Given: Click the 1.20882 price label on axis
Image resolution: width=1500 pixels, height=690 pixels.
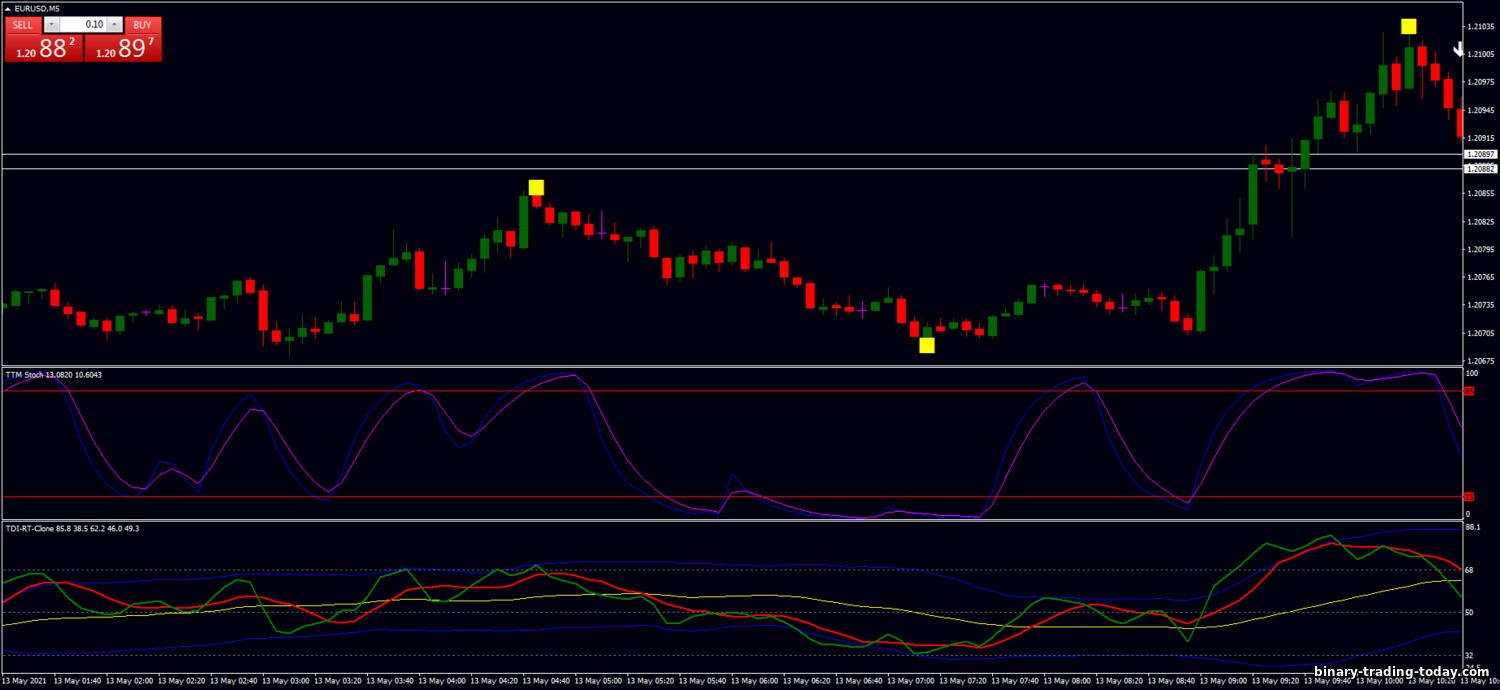Looking at the screenshot, I should [x=1480, y=169].
